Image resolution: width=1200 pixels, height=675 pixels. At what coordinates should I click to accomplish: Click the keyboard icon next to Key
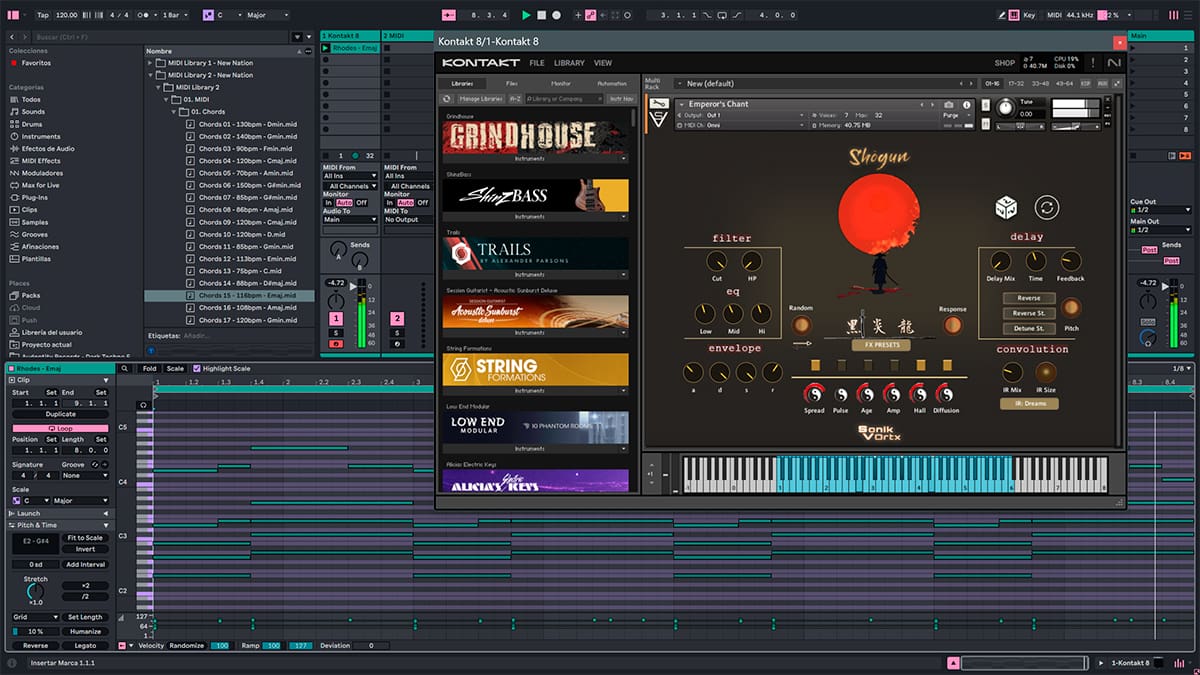coord(1012,15)
